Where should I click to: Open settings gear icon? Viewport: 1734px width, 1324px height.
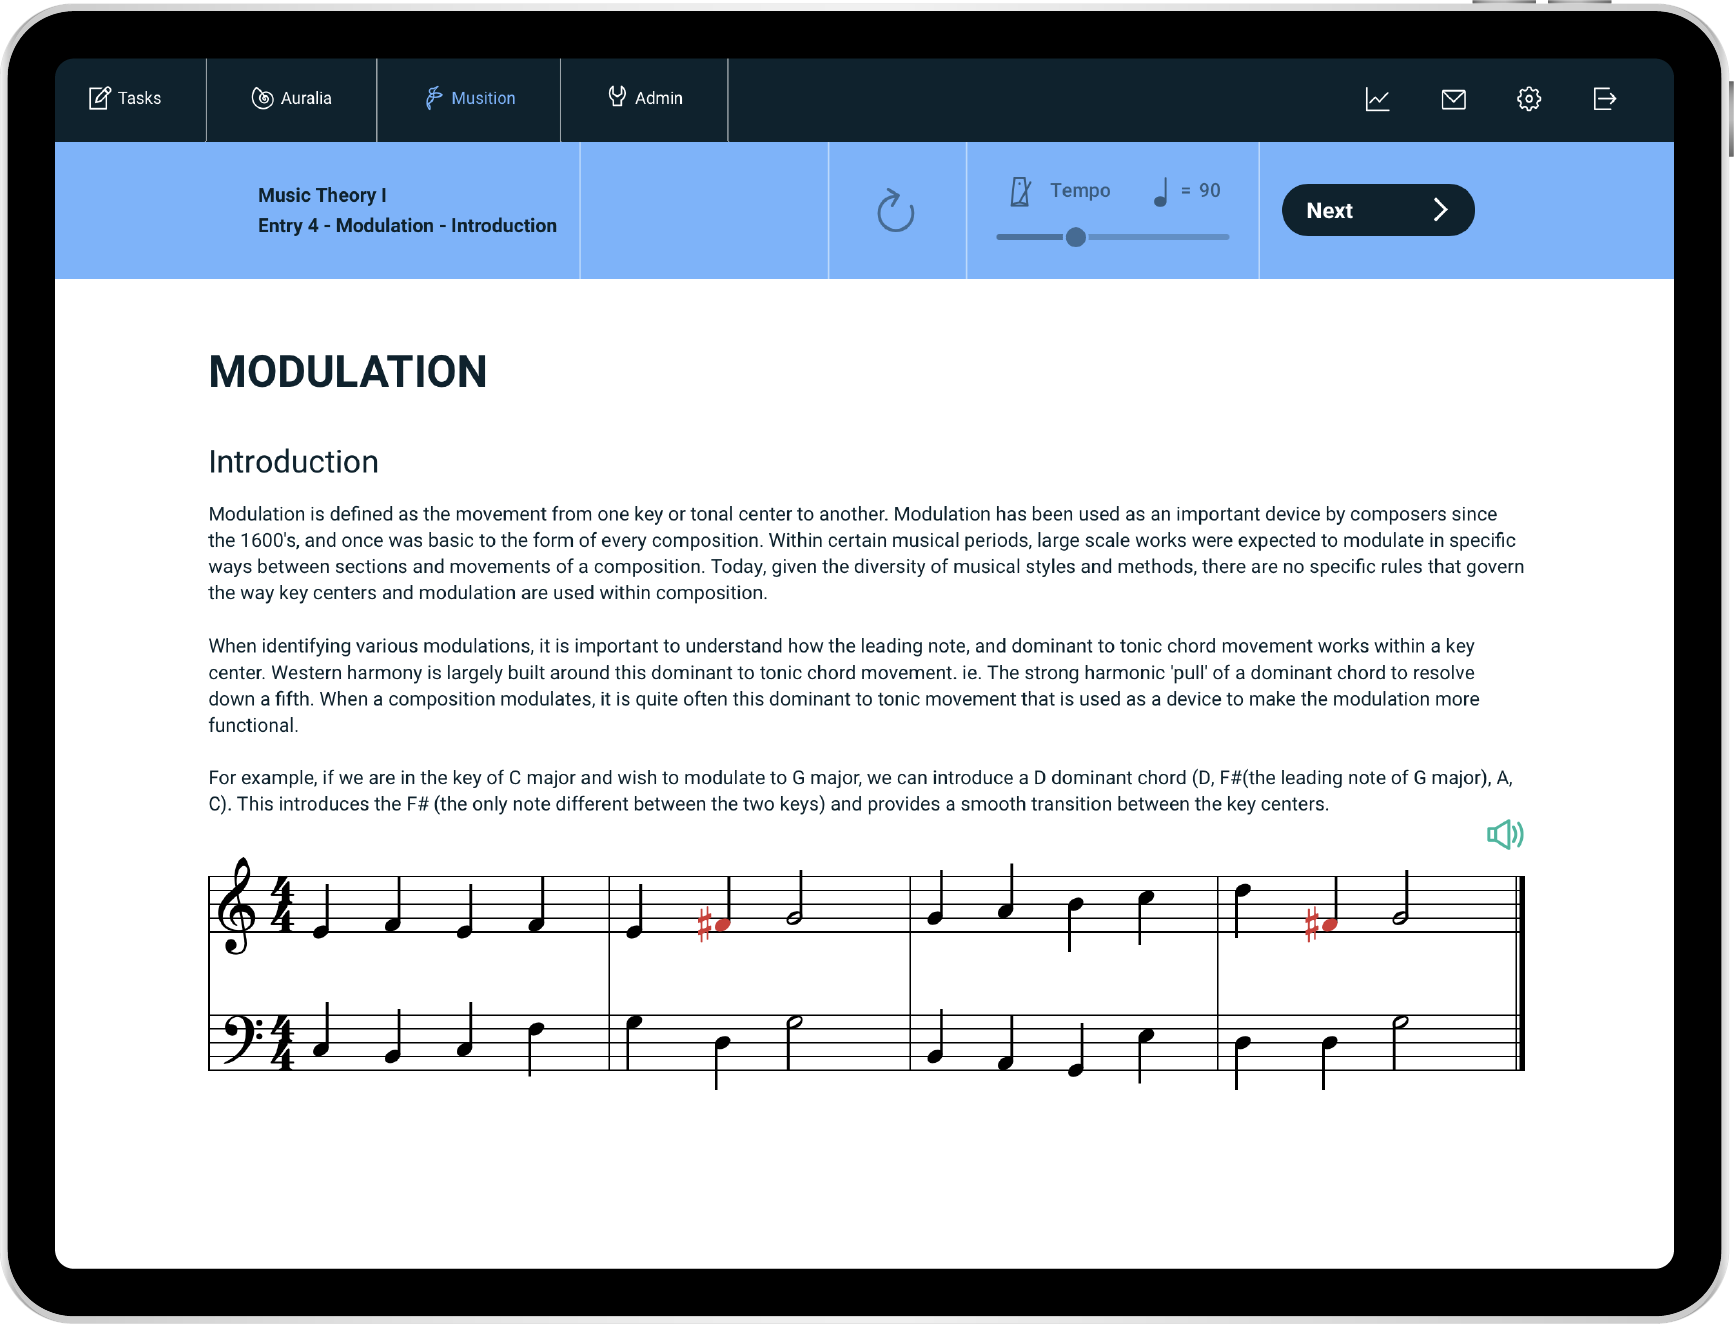1528,99
